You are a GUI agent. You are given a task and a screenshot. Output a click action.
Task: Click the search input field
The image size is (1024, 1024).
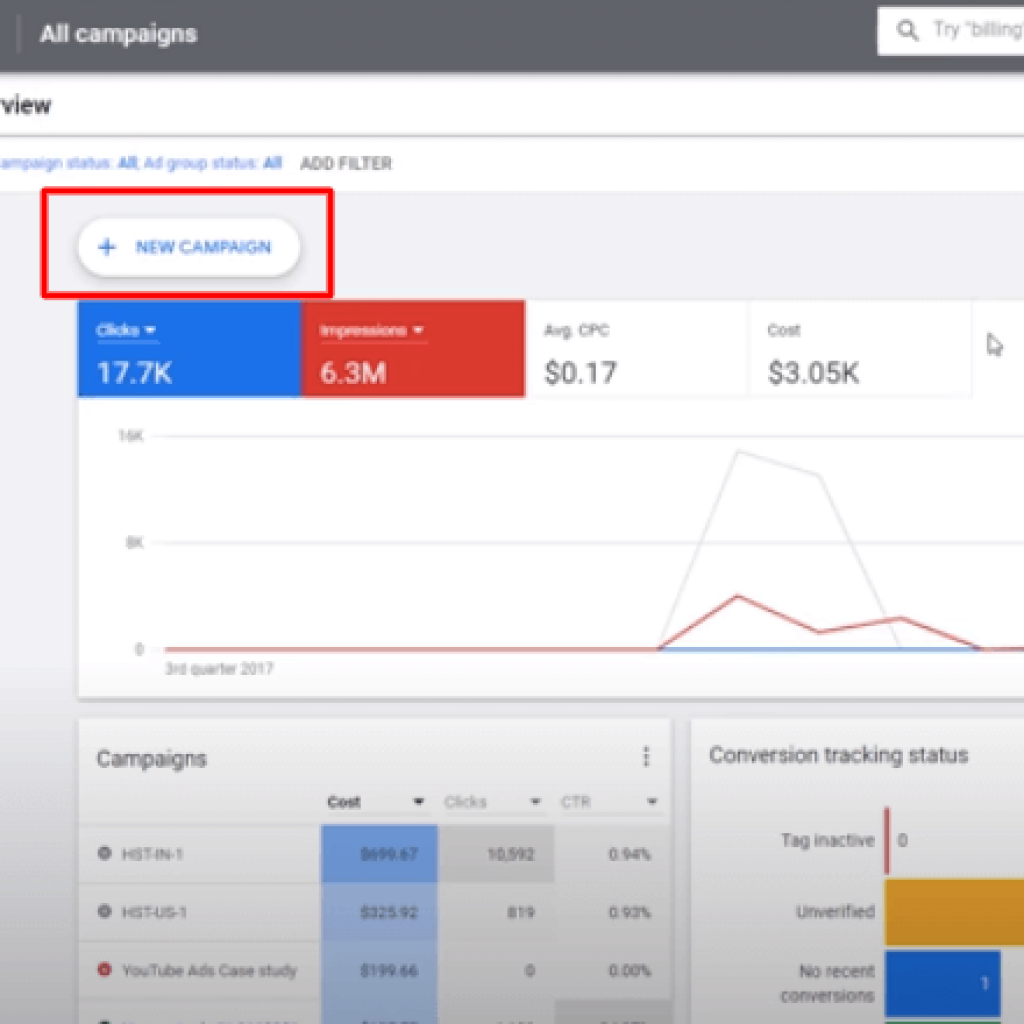[975, 30]
